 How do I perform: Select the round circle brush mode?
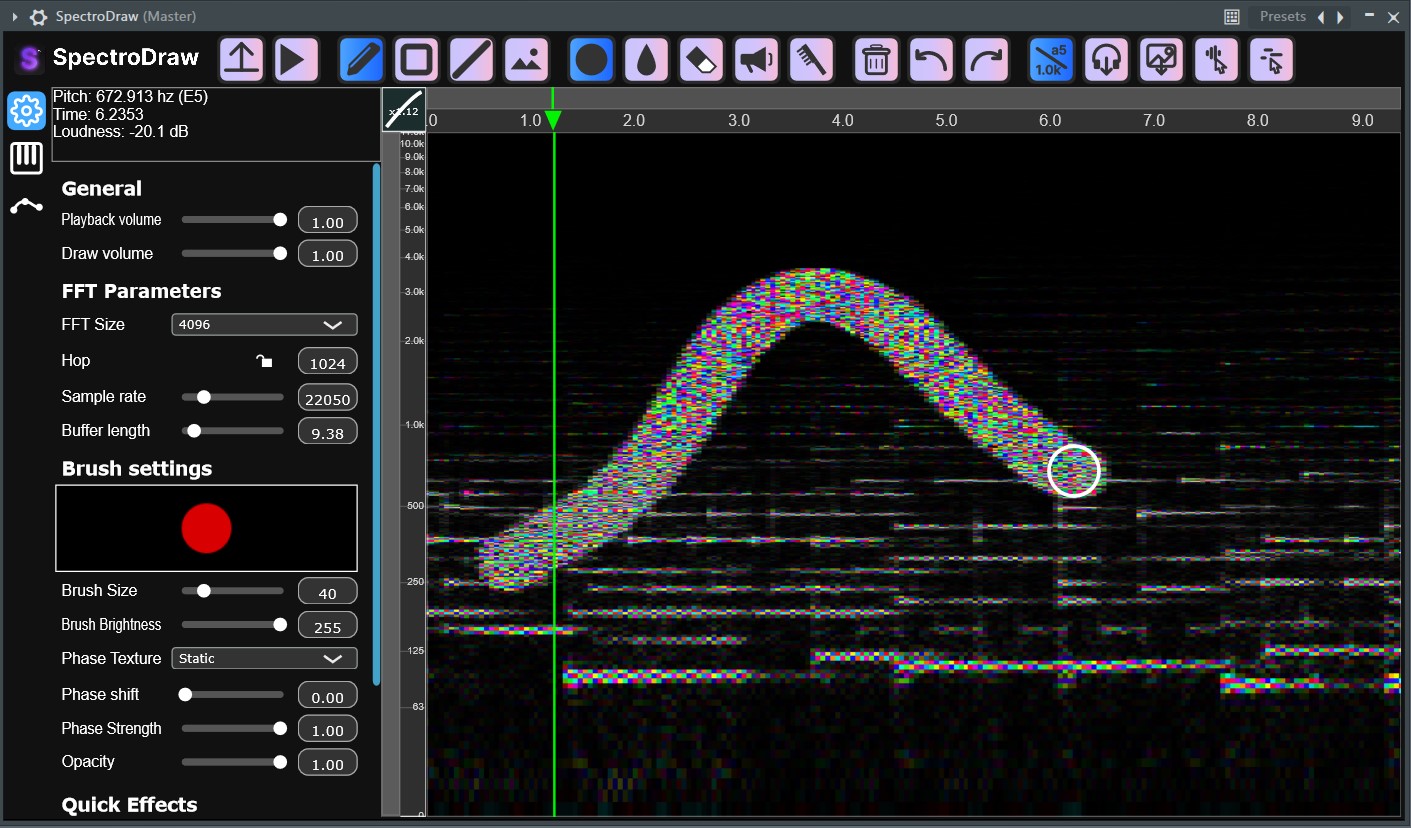(592, 60)
